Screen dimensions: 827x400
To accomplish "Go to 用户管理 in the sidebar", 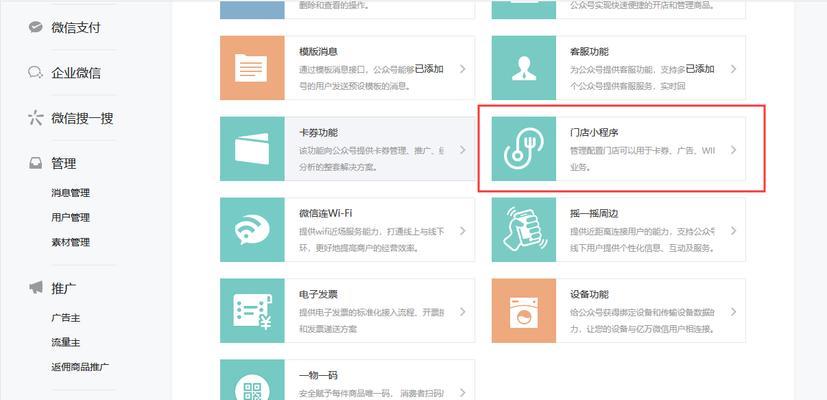I will 70,217.
